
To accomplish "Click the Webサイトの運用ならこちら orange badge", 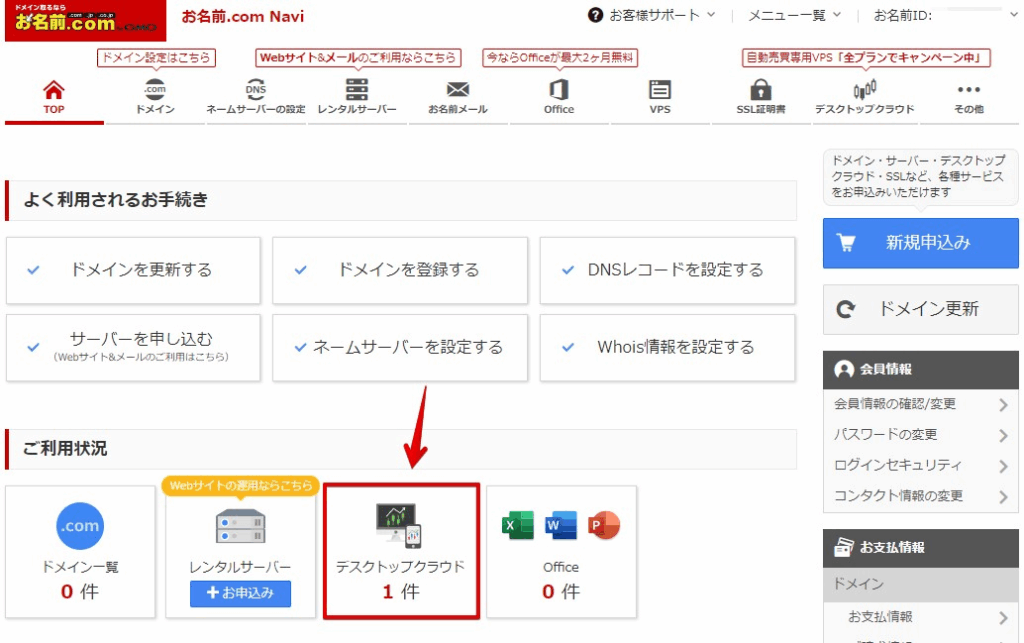I will tap(240, 486).
